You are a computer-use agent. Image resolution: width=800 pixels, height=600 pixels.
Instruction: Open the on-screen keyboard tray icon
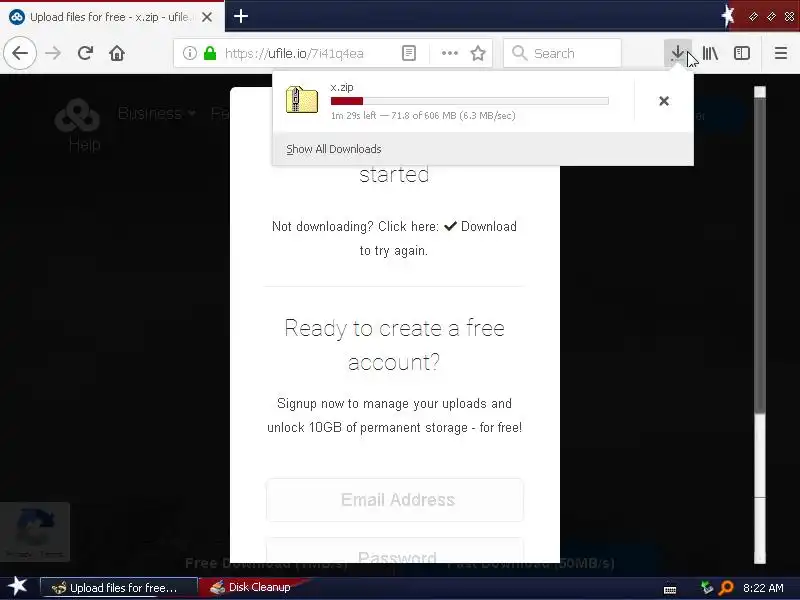click(670, 589)
